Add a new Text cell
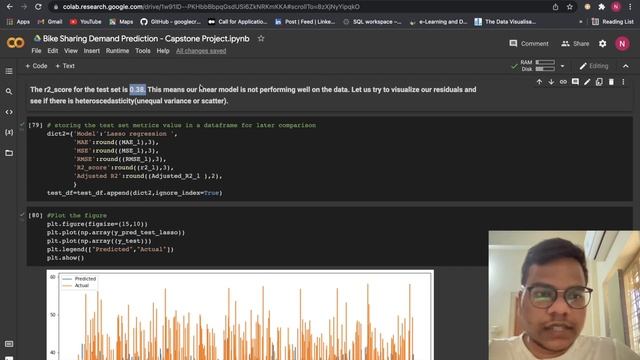Viewport: 640px width, 360px height. [x=65, y=66]
